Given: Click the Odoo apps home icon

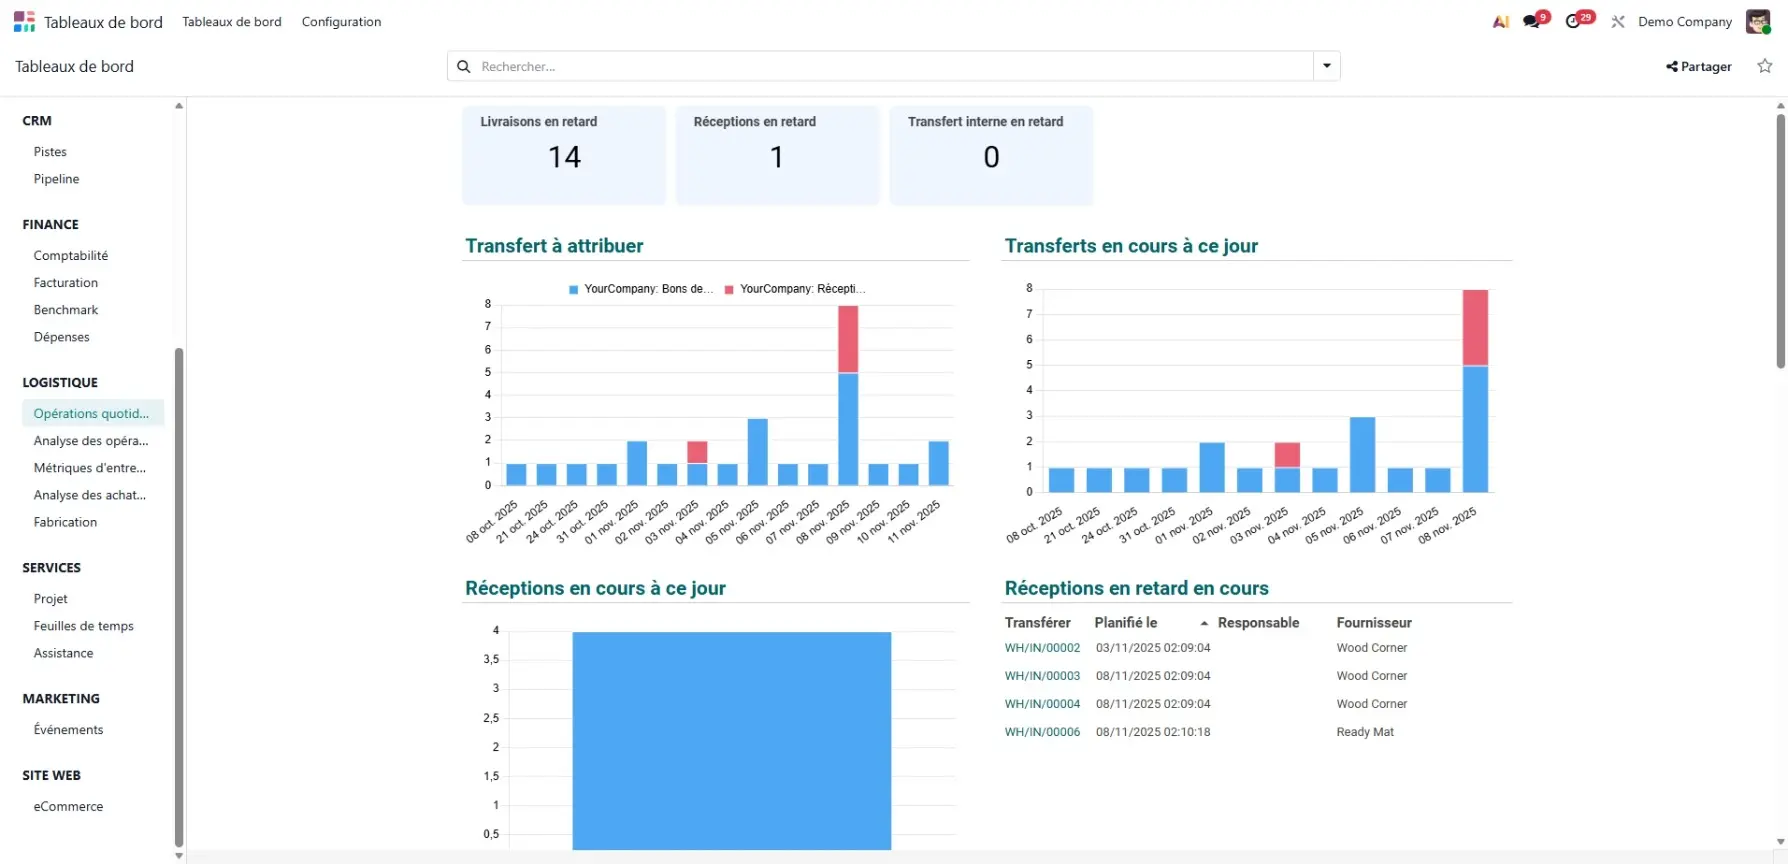Looking at the screenshot, I should click(24, 22).
